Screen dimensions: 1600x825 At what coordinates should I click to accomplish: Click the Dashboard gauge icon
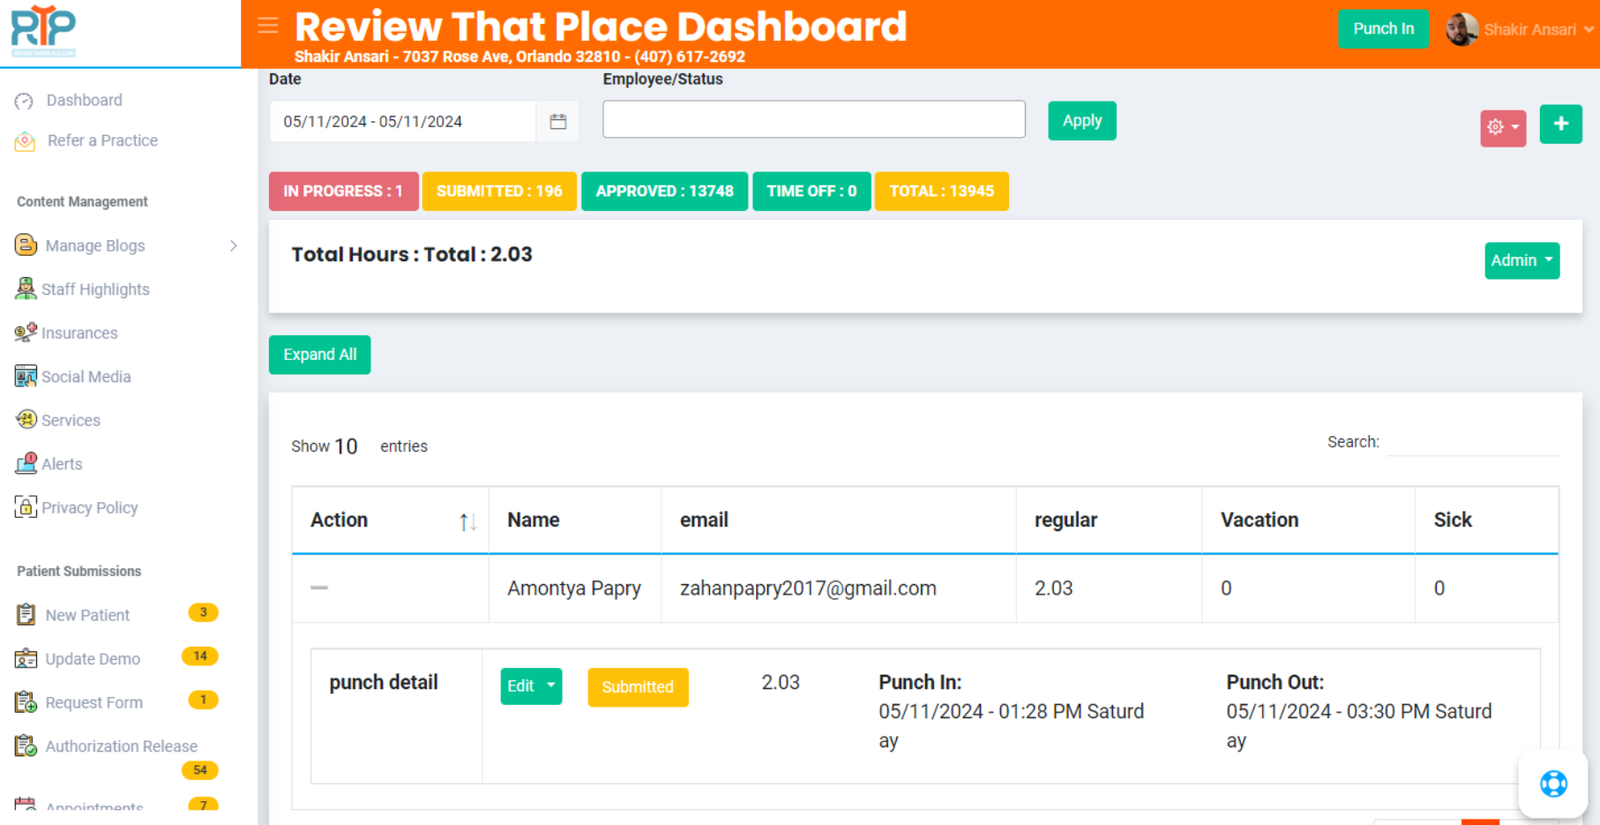click(25, 101)
